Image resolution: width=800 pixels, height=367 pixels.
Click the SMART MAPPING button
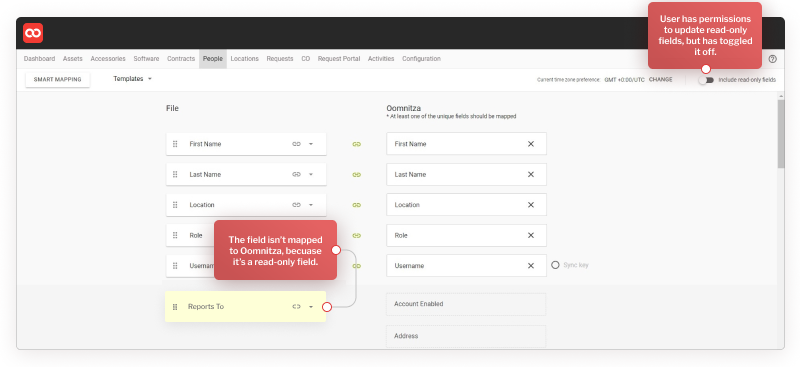coord(58,80)
